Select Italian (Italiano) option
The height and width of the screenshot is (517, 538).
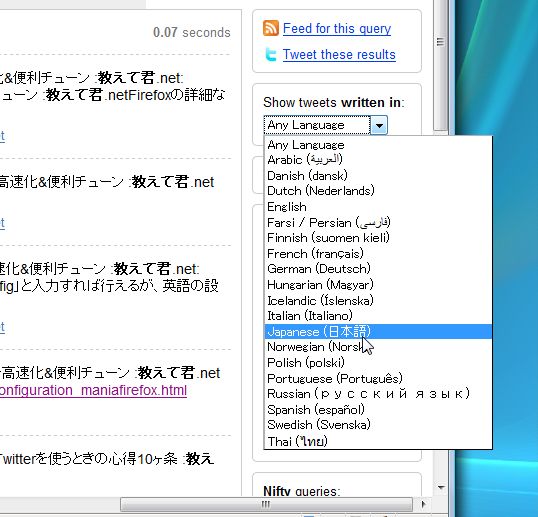coord(378,316)
